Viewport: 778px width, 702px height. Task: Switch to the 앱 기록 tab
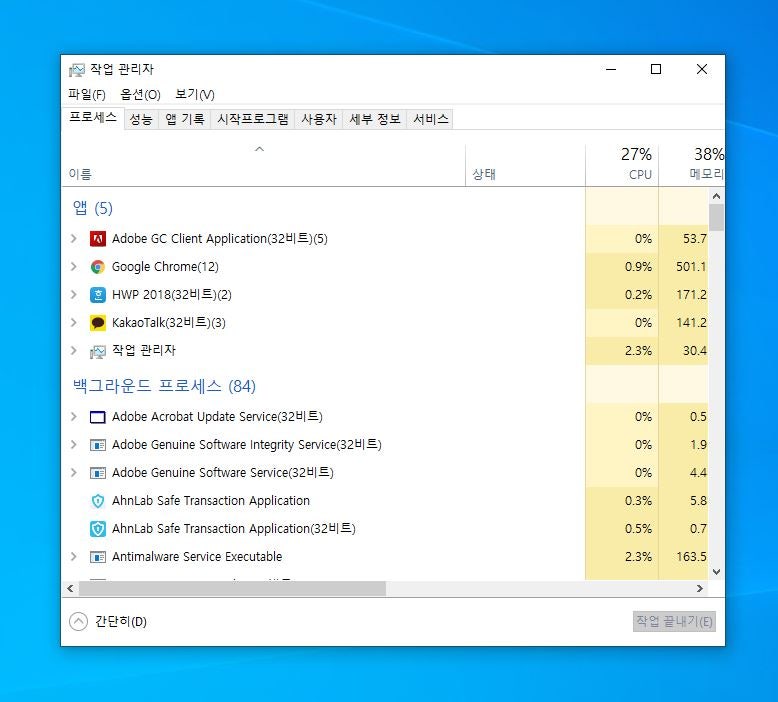coord(185,119)
